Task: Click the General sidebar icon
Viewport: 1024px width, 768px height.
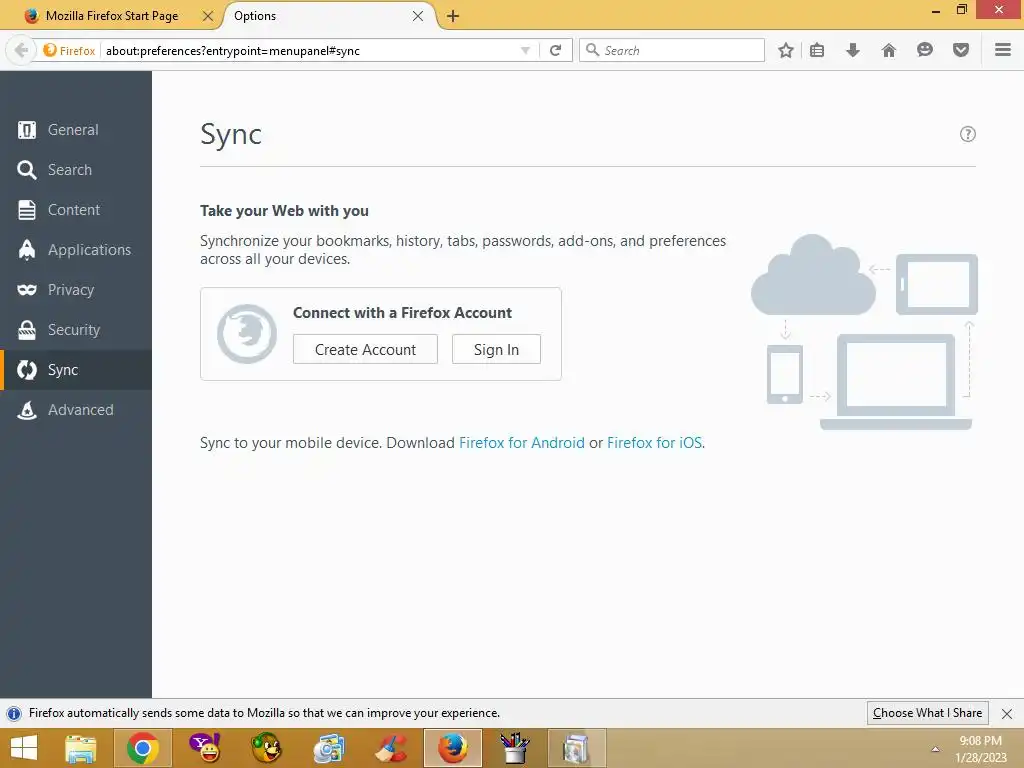Action: point(27,130)
